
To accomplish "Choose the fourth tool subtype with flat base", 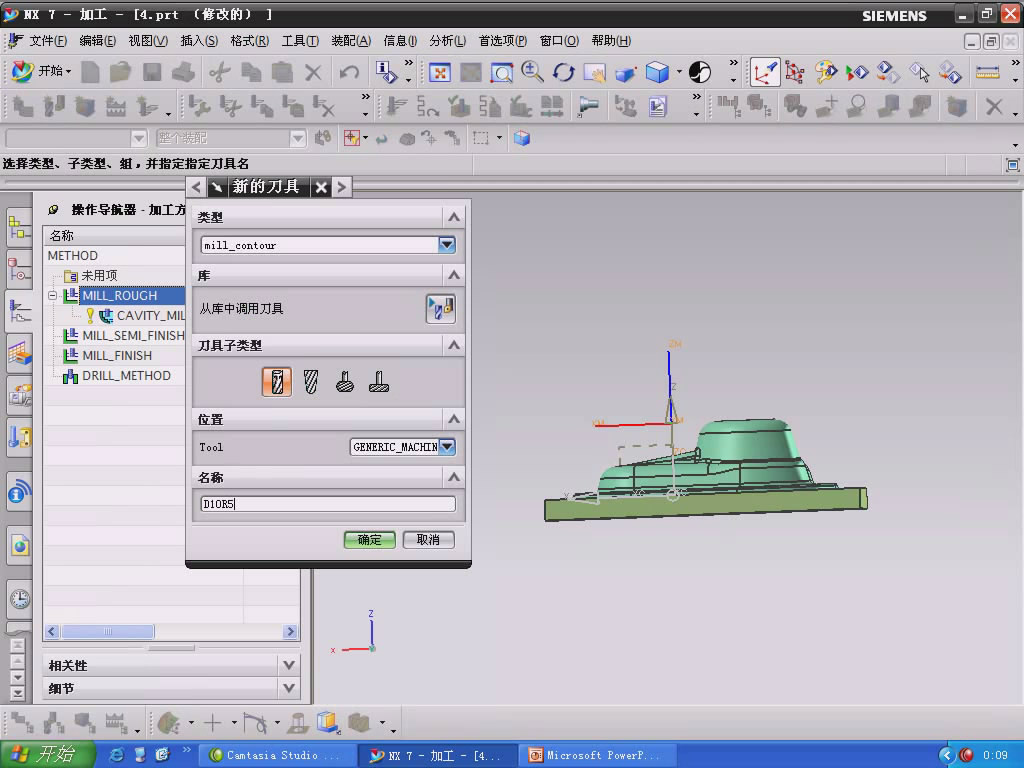I will pos(379,381).
